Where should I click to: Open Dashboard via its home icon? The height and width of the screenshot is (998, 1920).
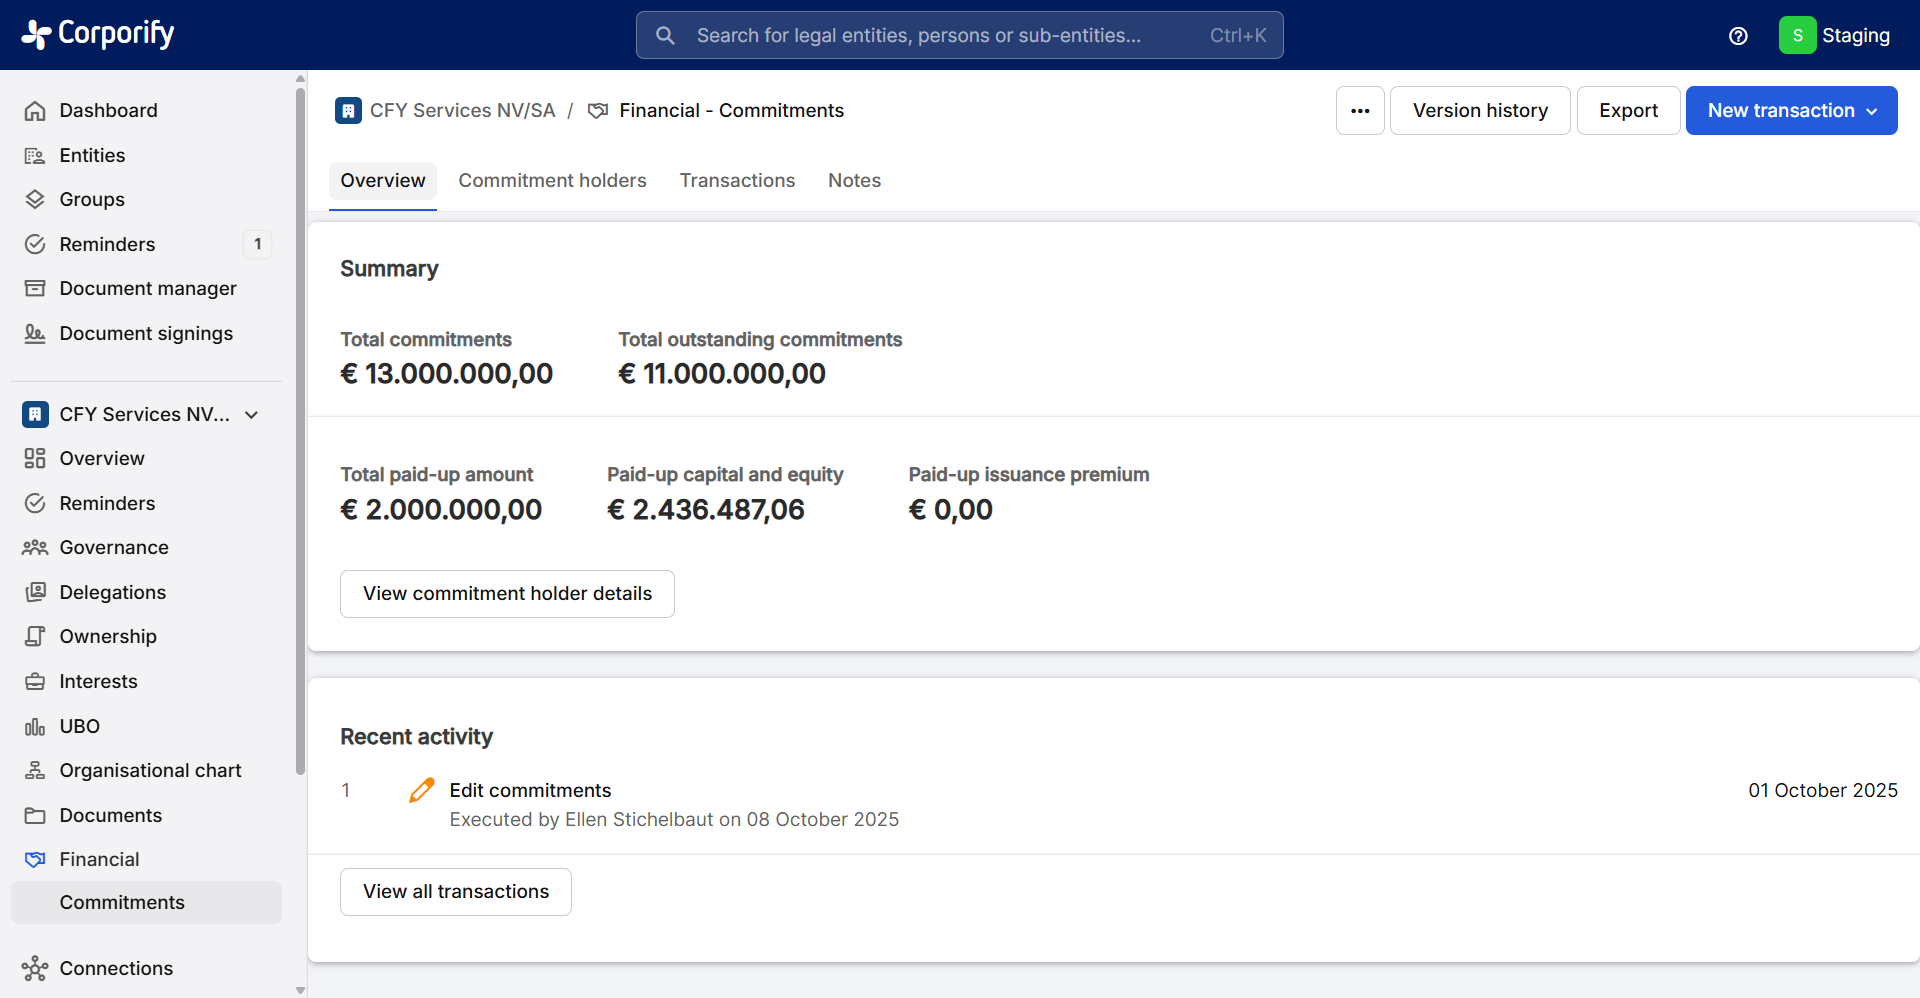coord(35,111)
